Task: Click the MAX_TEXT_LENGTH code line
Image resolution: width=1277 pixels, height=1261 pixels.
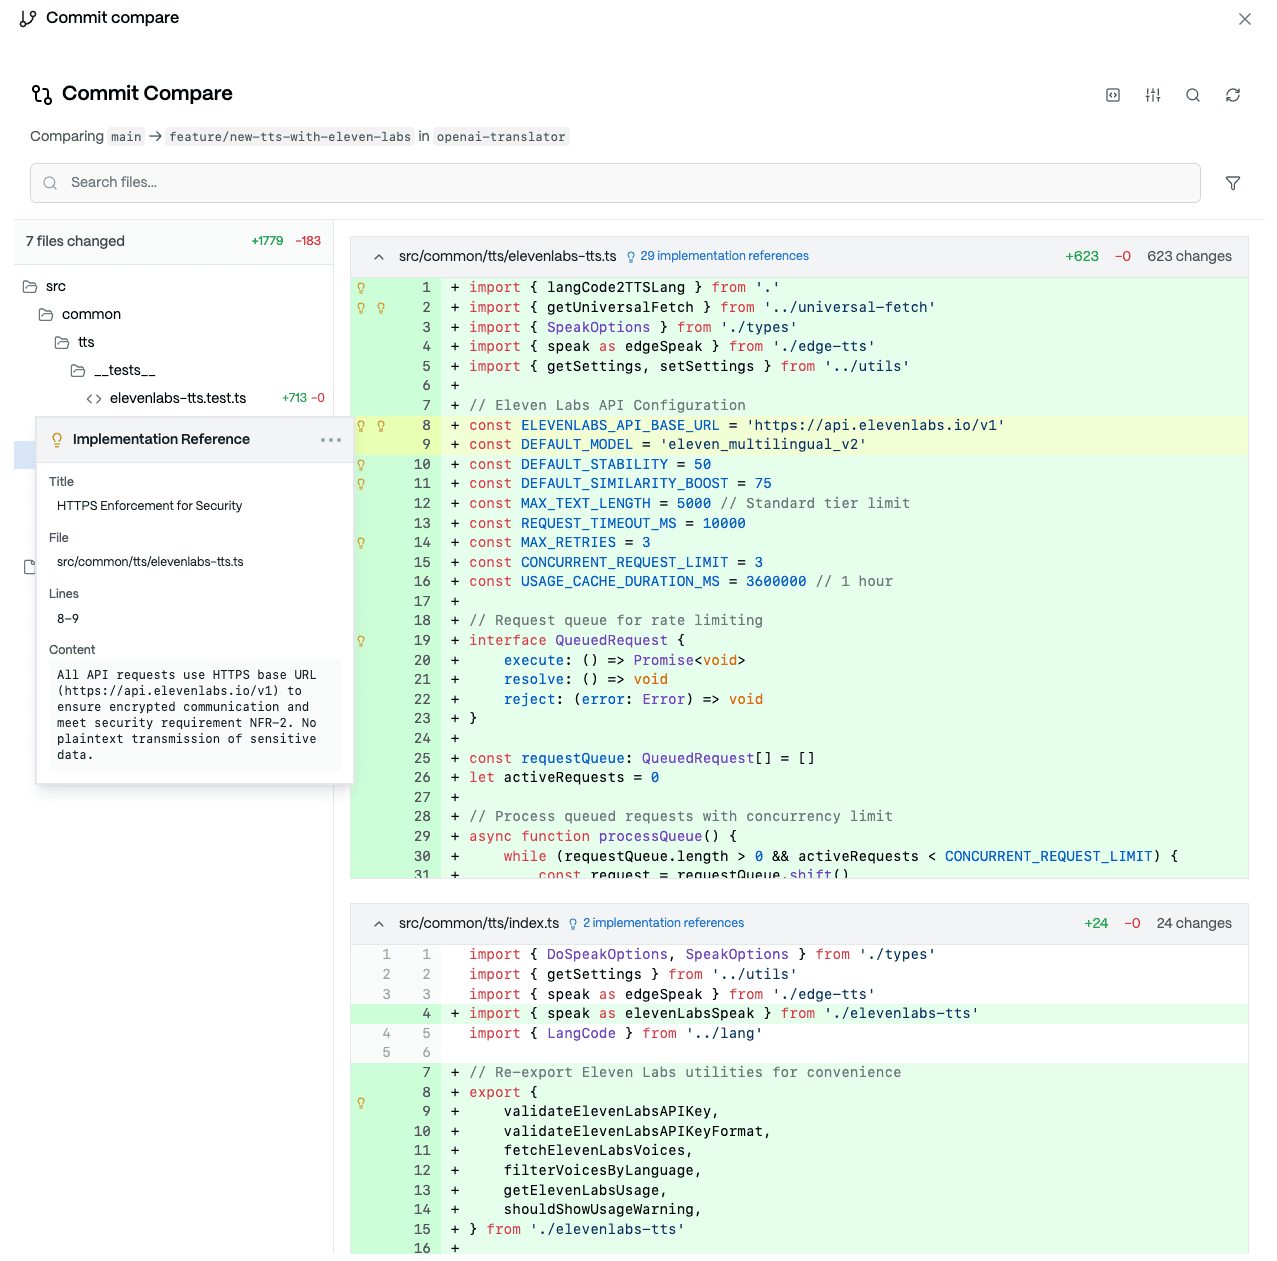Action: pyautogui.click(x=799, y=504)
